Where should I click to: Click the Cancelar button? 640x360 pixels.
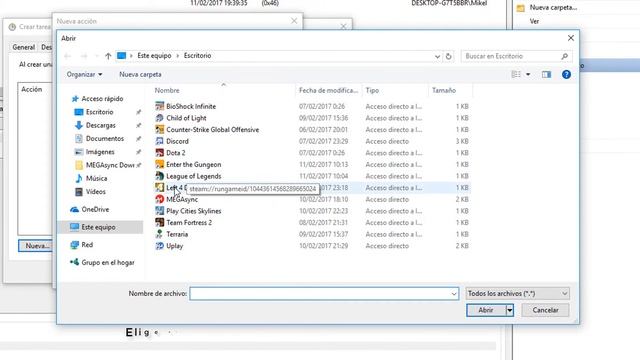click(x=545, y=310)
